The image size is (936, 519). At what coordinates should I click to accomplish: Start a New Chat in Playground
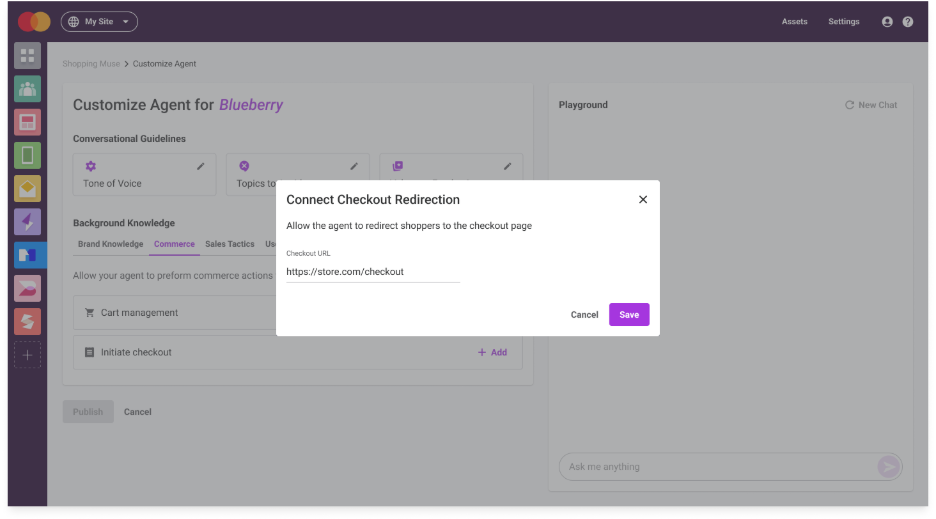[x=871, y=105]
